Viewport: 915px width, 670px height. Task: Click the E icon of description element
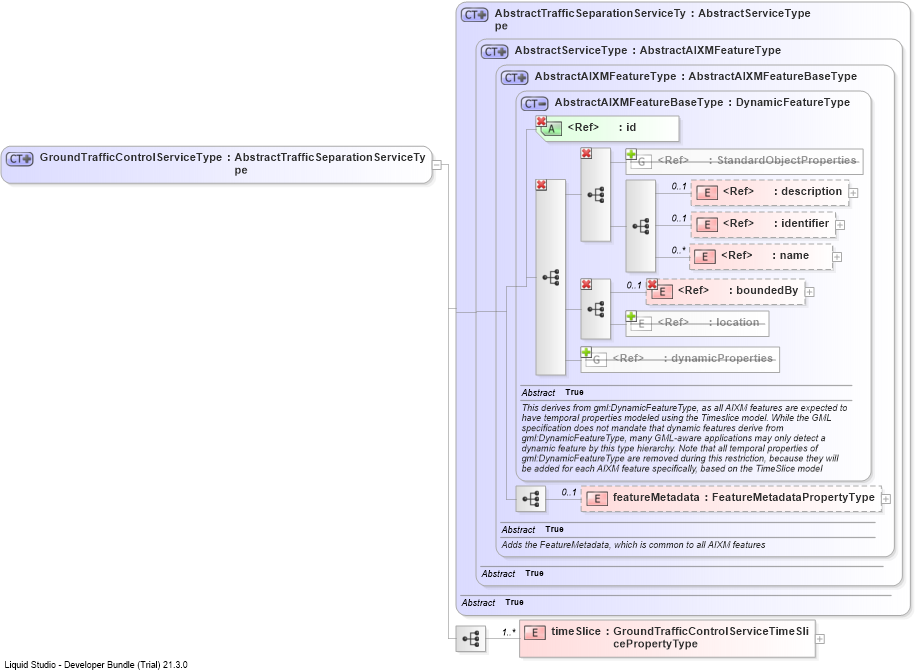(707, 193)
